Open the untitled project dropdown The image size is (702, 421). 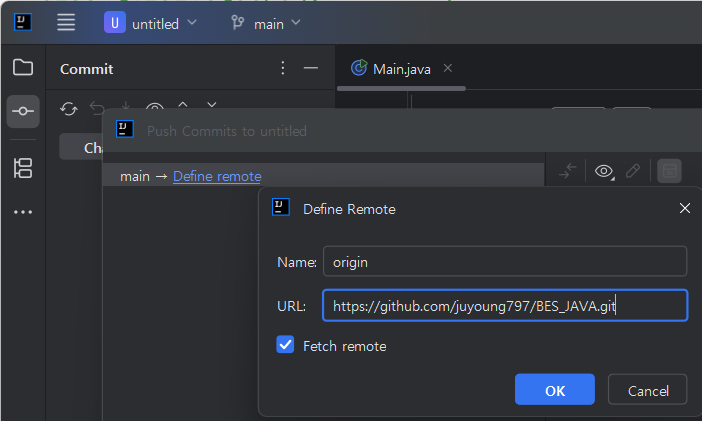150,23
